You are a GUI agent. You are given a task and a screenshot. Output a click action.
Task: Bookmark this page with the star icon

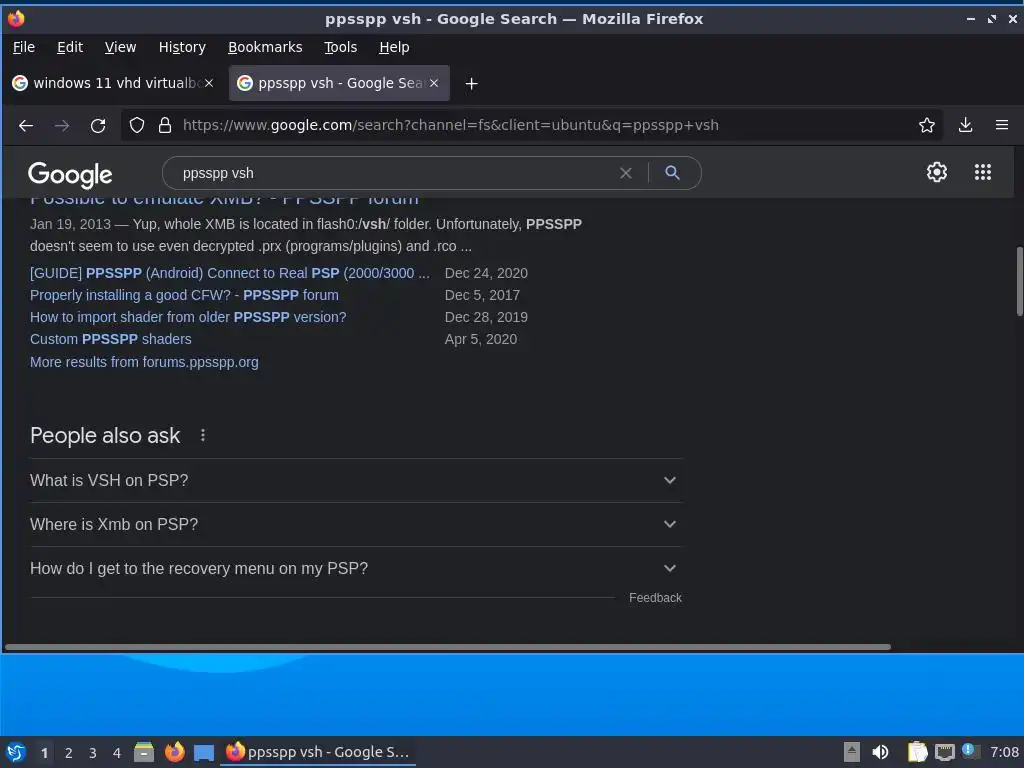pos(927,125)
